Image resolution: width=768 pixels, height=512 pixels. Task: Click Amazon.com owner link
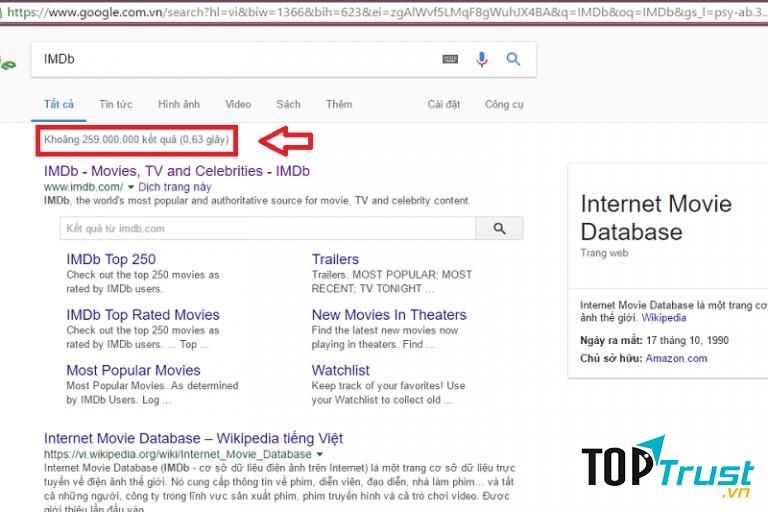coord(676,358)
